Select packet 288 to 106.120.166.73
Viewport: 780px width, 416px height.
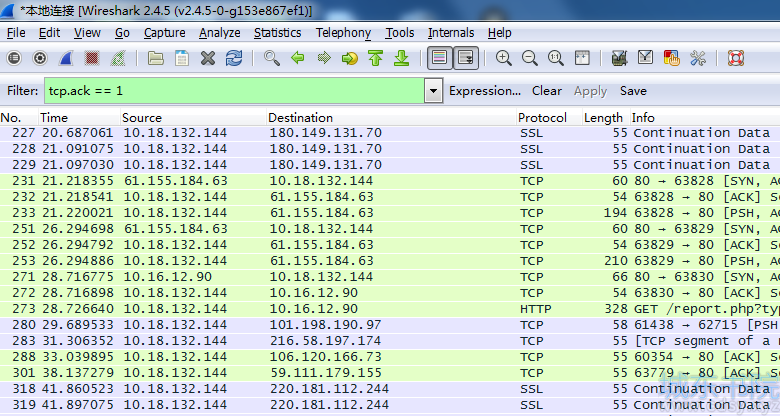(x=390, y=357)
